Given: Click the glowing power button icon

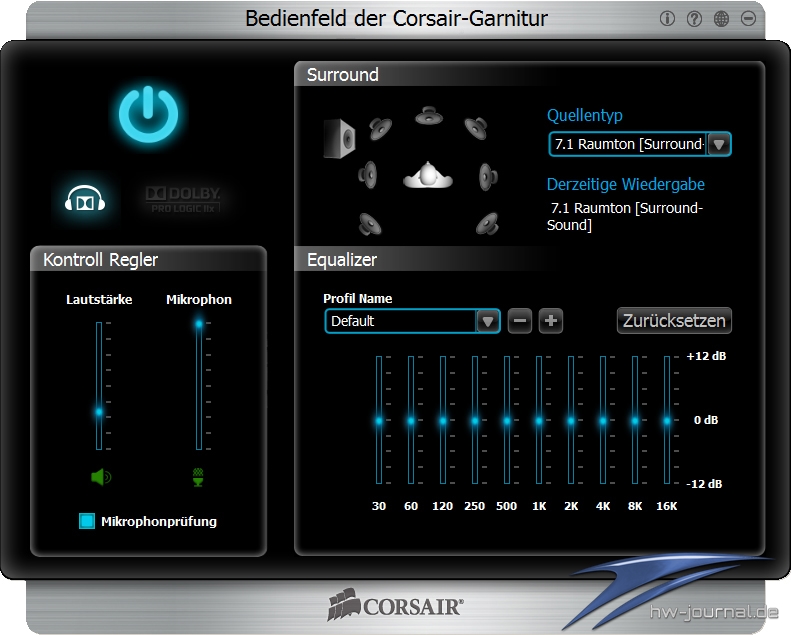Looking at the screenshot, I should (148, 114).
